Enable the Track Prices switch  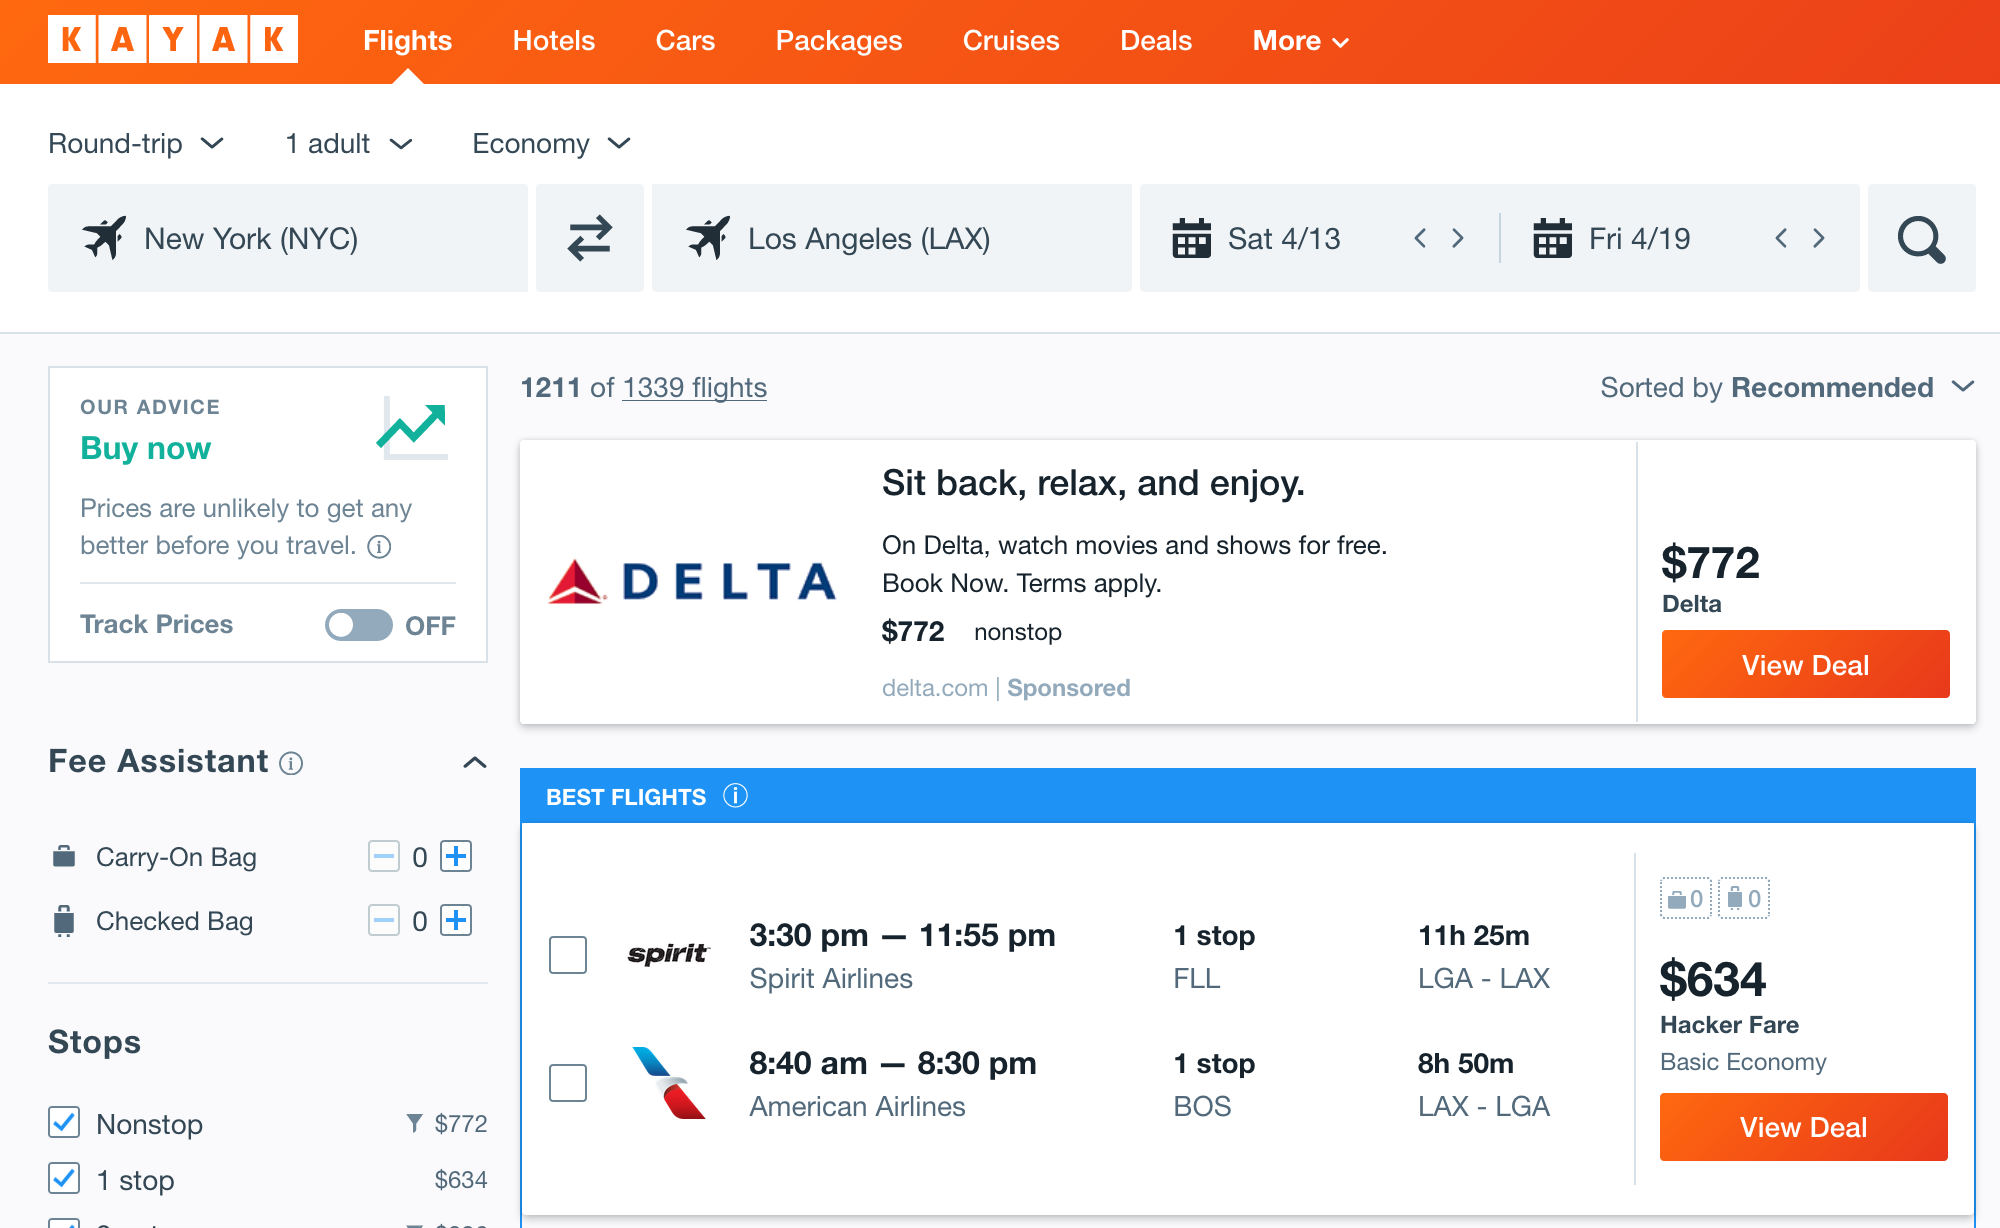point(358,625)
